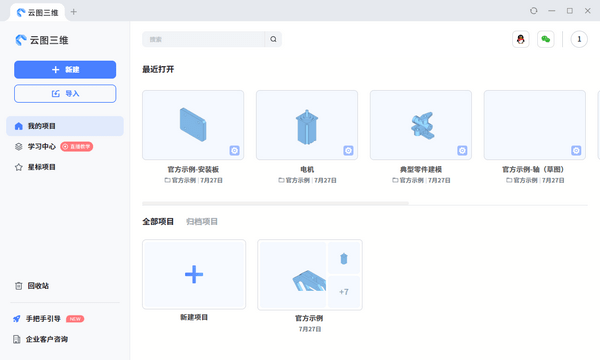Click the 云图三维 logo in sidebar
The width and height of the screenshot is (600, 360).
tap(42, 40)
